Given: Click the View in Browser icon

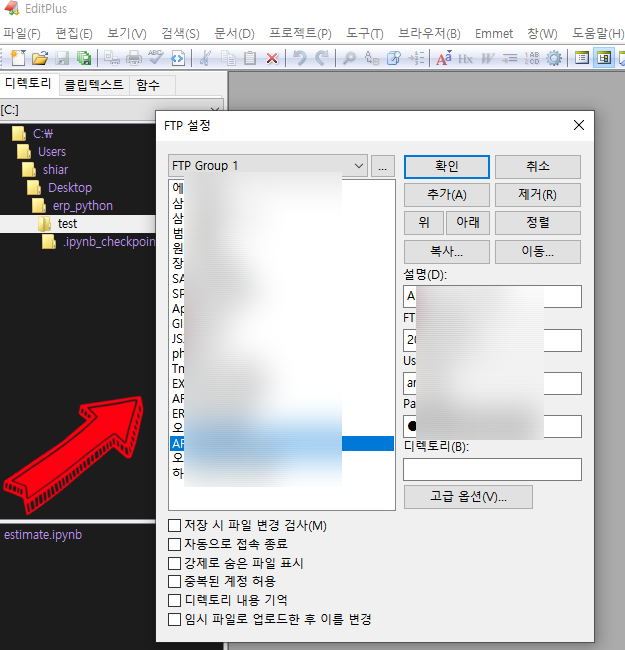Looking at the screenshot, I should tap(178, 58).
